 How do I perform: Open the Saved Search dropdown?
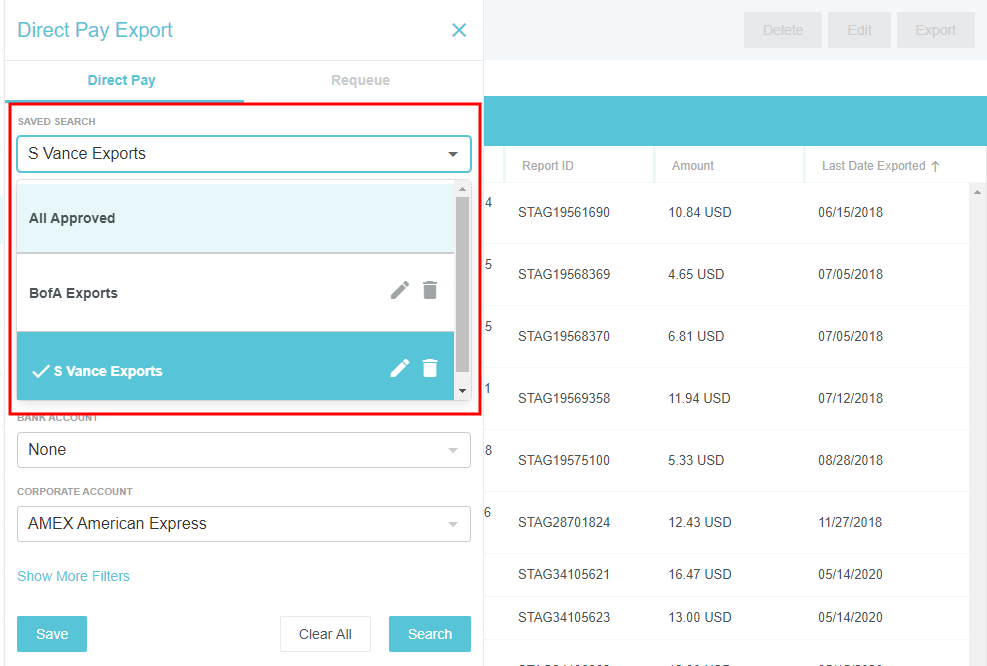coord(243,154)
